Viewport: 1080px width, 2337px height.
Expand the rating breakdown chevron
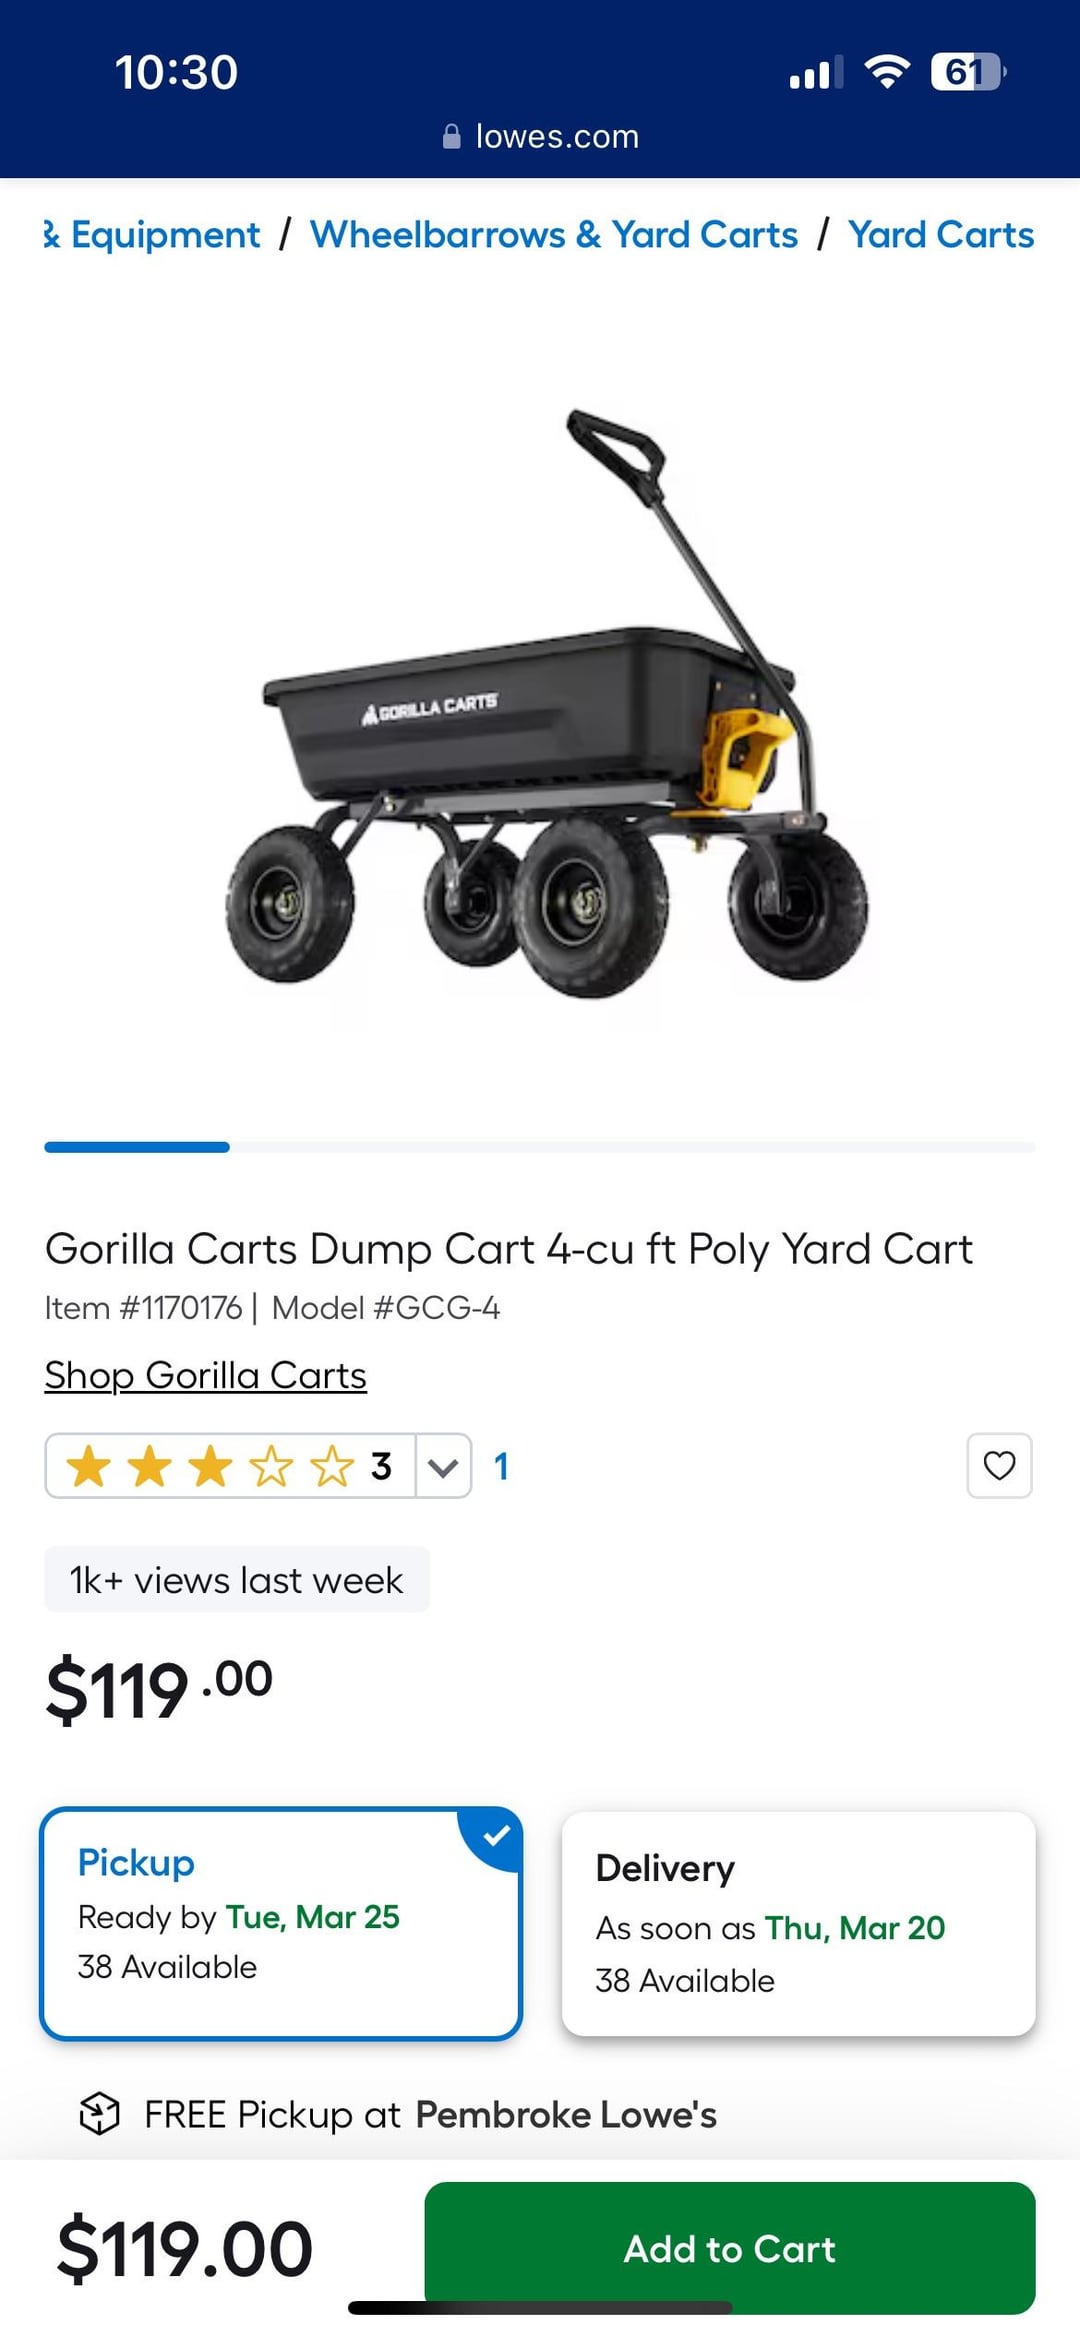coord(443,1466)
